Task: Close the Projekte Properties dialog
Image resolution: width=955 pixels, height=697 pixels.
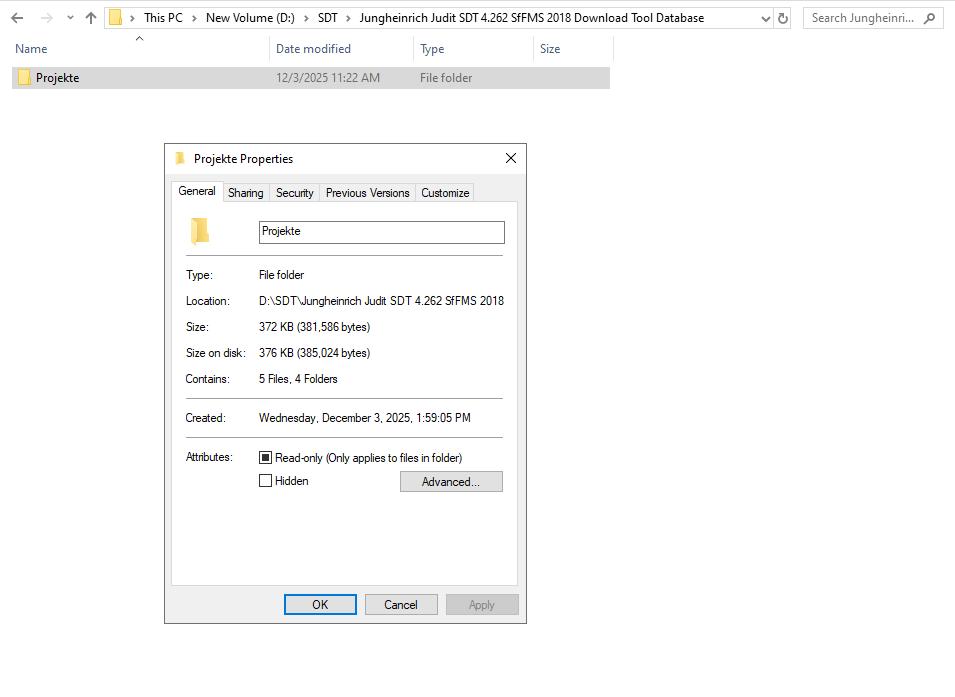Action: (x=511, y=158)
